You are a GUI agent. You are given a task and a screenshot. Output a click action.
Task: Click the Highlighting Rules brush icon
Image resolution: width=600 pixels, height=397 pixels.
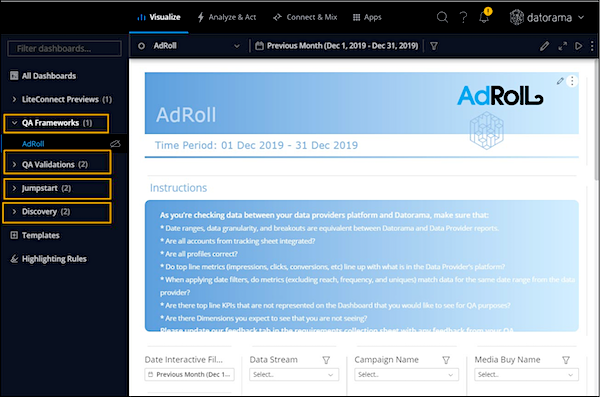click(x=14, y=259)
